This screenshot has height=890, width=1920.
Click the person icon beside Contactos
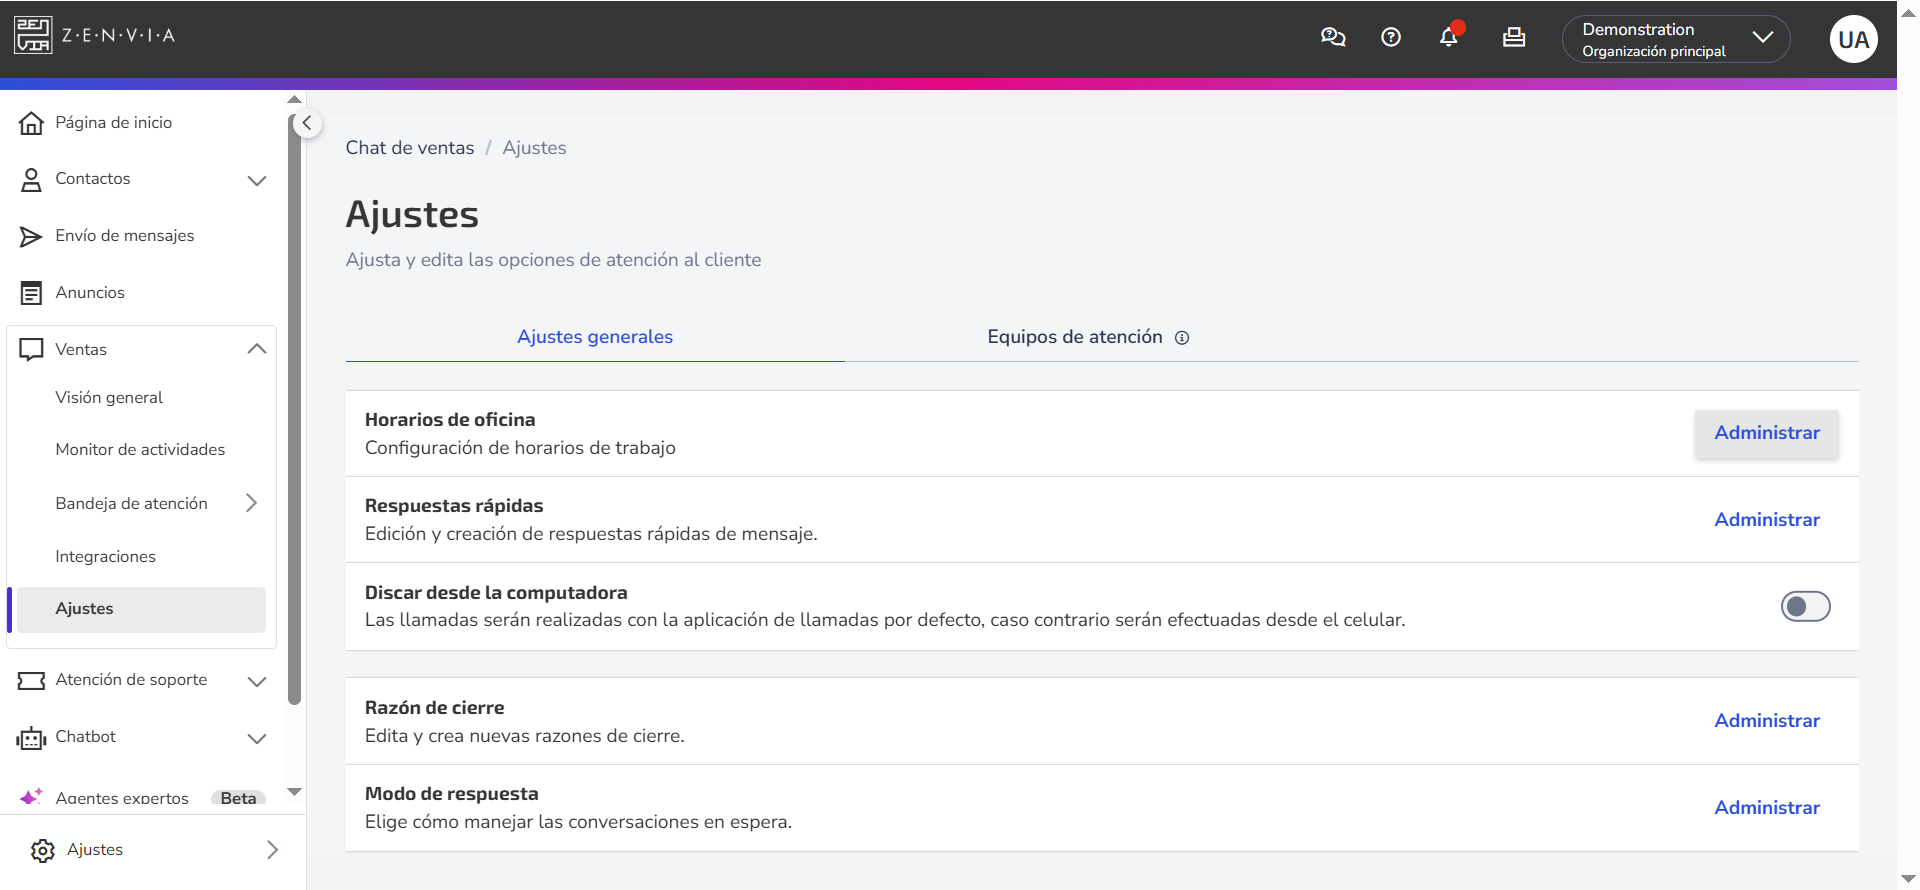click(32, 179)
